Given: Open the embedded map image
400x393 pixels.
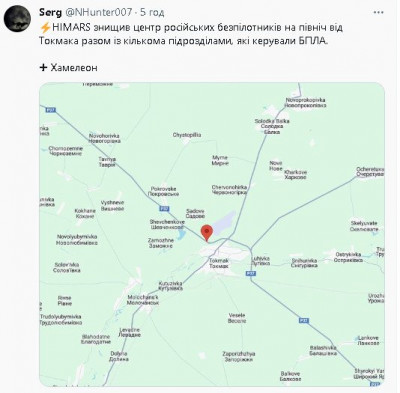Looking at the screenshot, I should pyautogui.click(x=212, y=235).
